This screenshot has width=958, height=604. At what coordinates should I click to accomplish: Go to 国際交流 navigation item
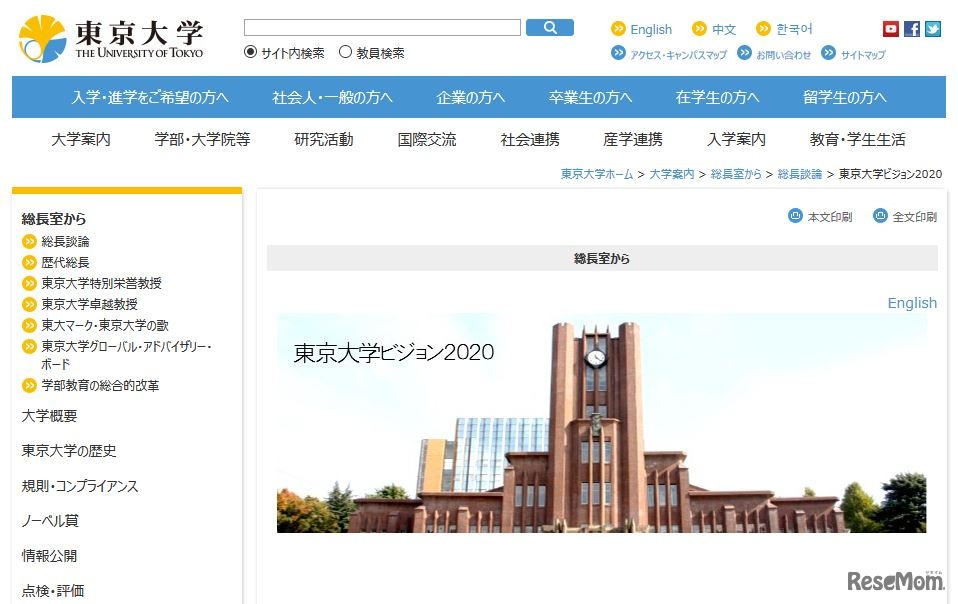[427, 139]
